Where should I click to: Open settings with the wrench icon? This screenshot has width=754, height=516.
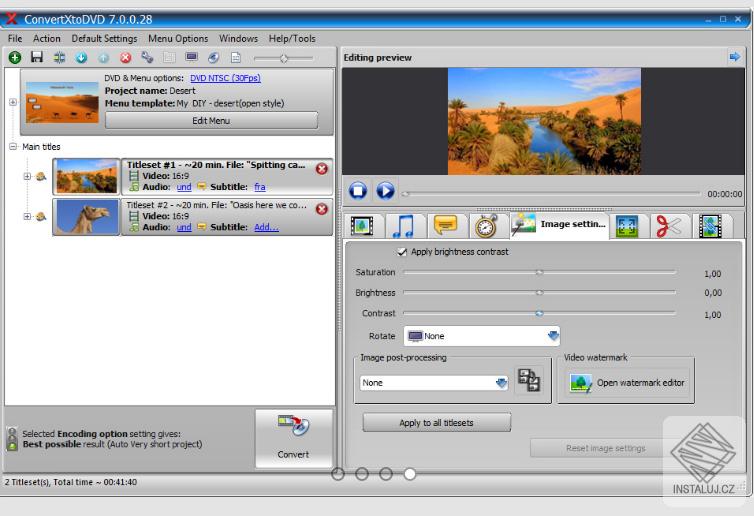147,58
